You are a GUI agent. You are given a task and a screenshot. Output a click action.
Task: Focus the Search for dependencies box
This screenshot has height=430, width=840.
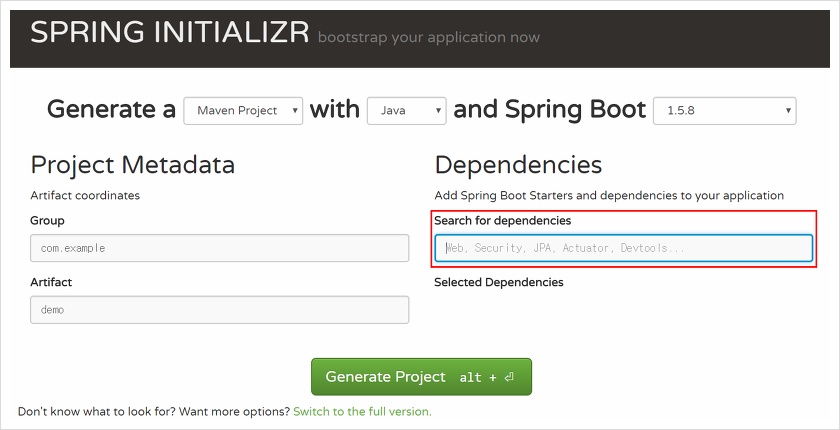(624, 248)
